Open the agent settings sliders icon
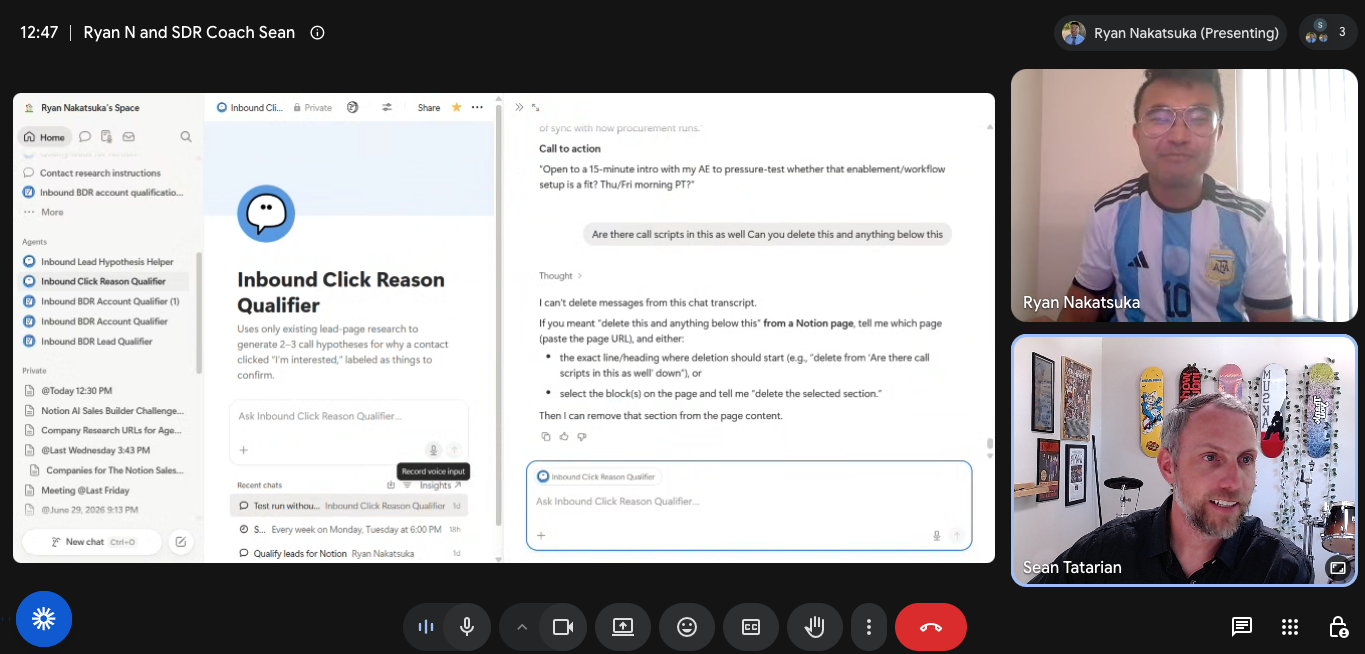This screenshot has width=1365, height=654. point(387,107)
